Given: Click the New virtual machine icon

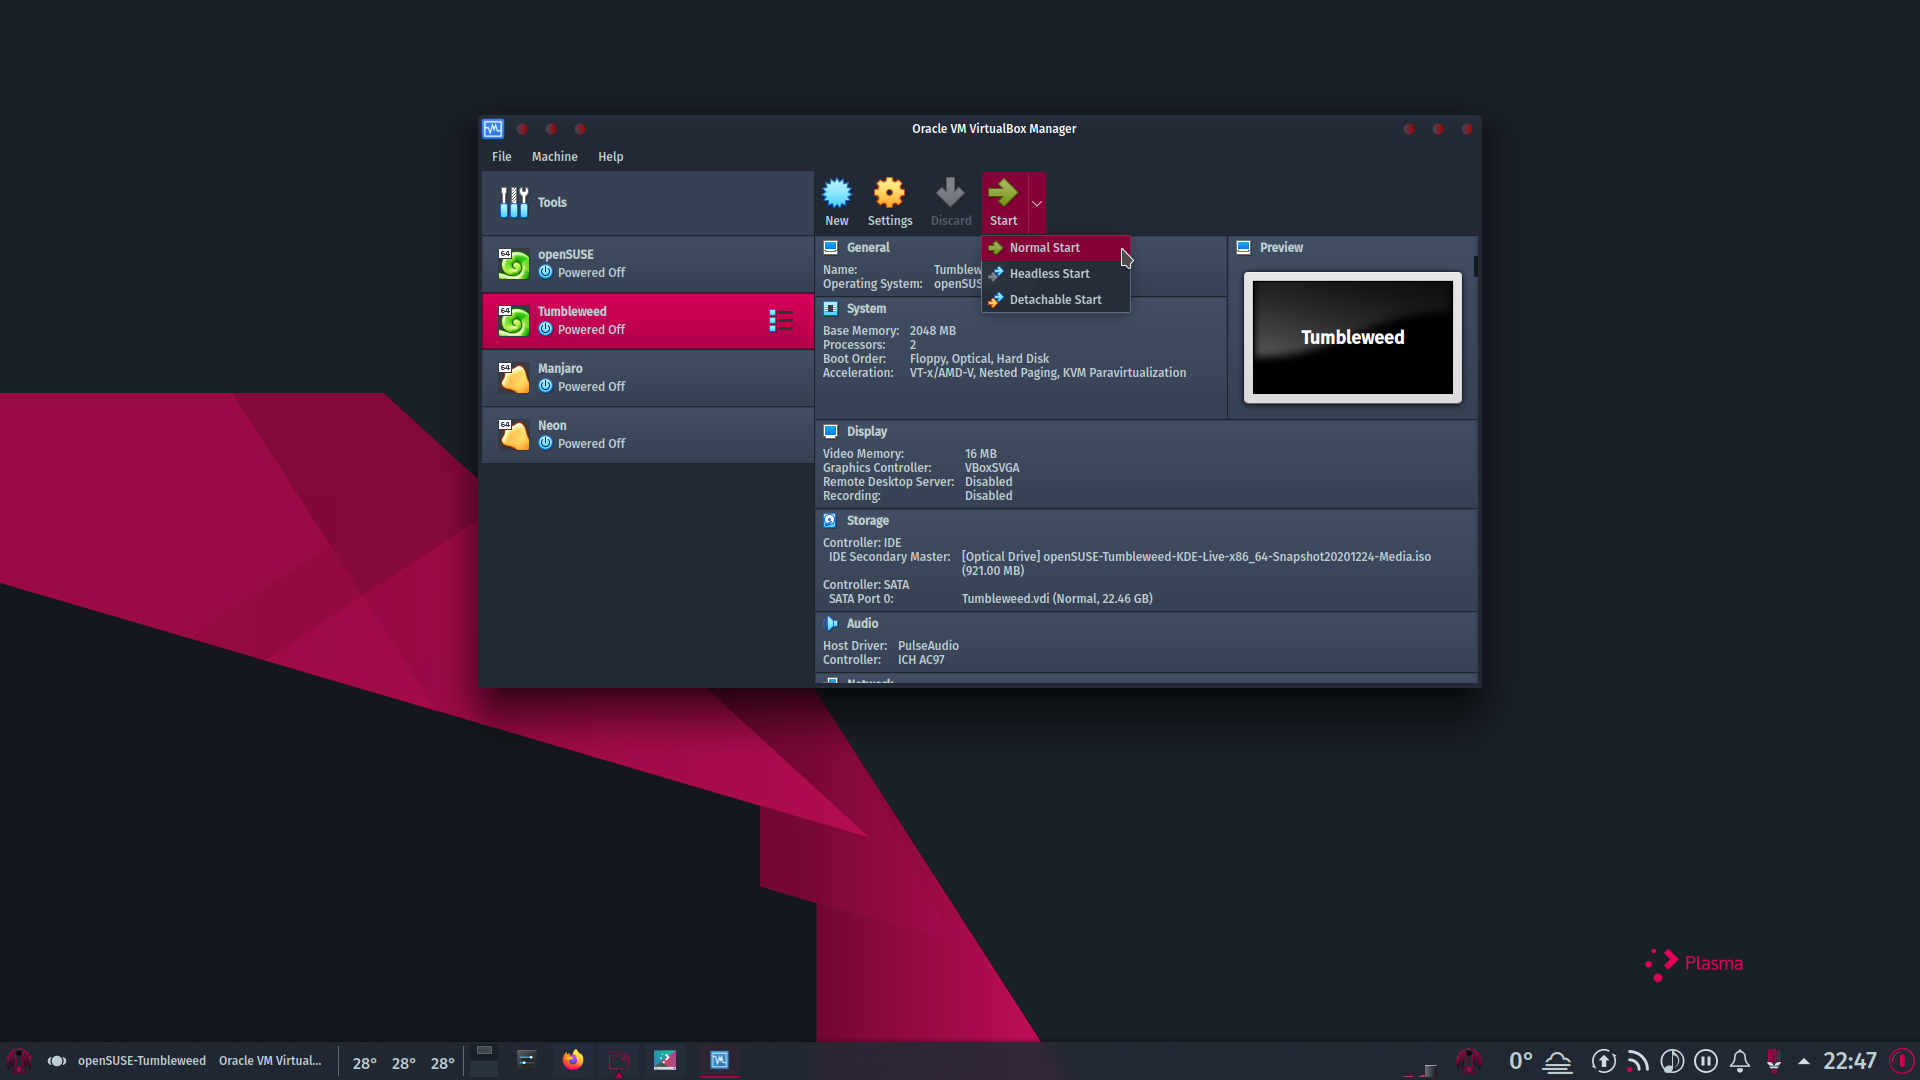Looking at the screenshot, I should click(x=836, y=202).
